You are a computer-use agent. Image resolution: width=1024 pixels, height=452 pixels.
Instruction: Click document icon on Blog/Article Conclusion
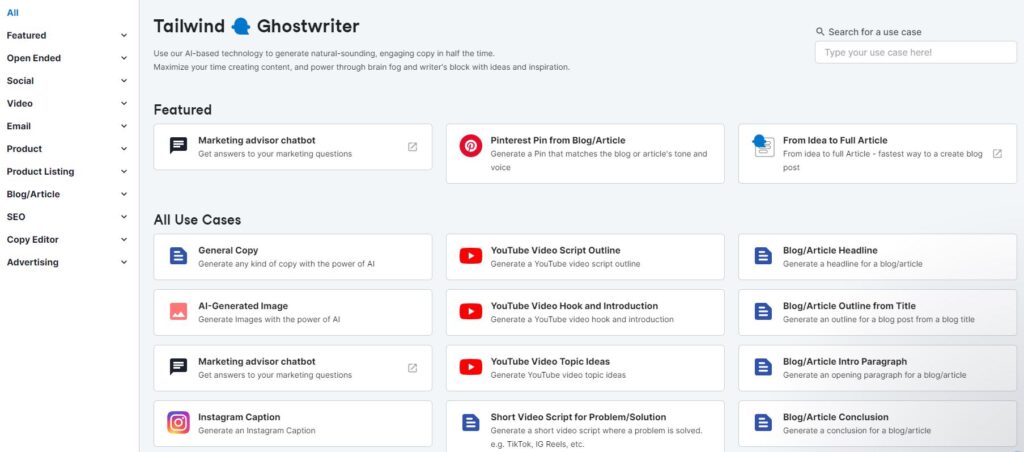click(763, 423)
